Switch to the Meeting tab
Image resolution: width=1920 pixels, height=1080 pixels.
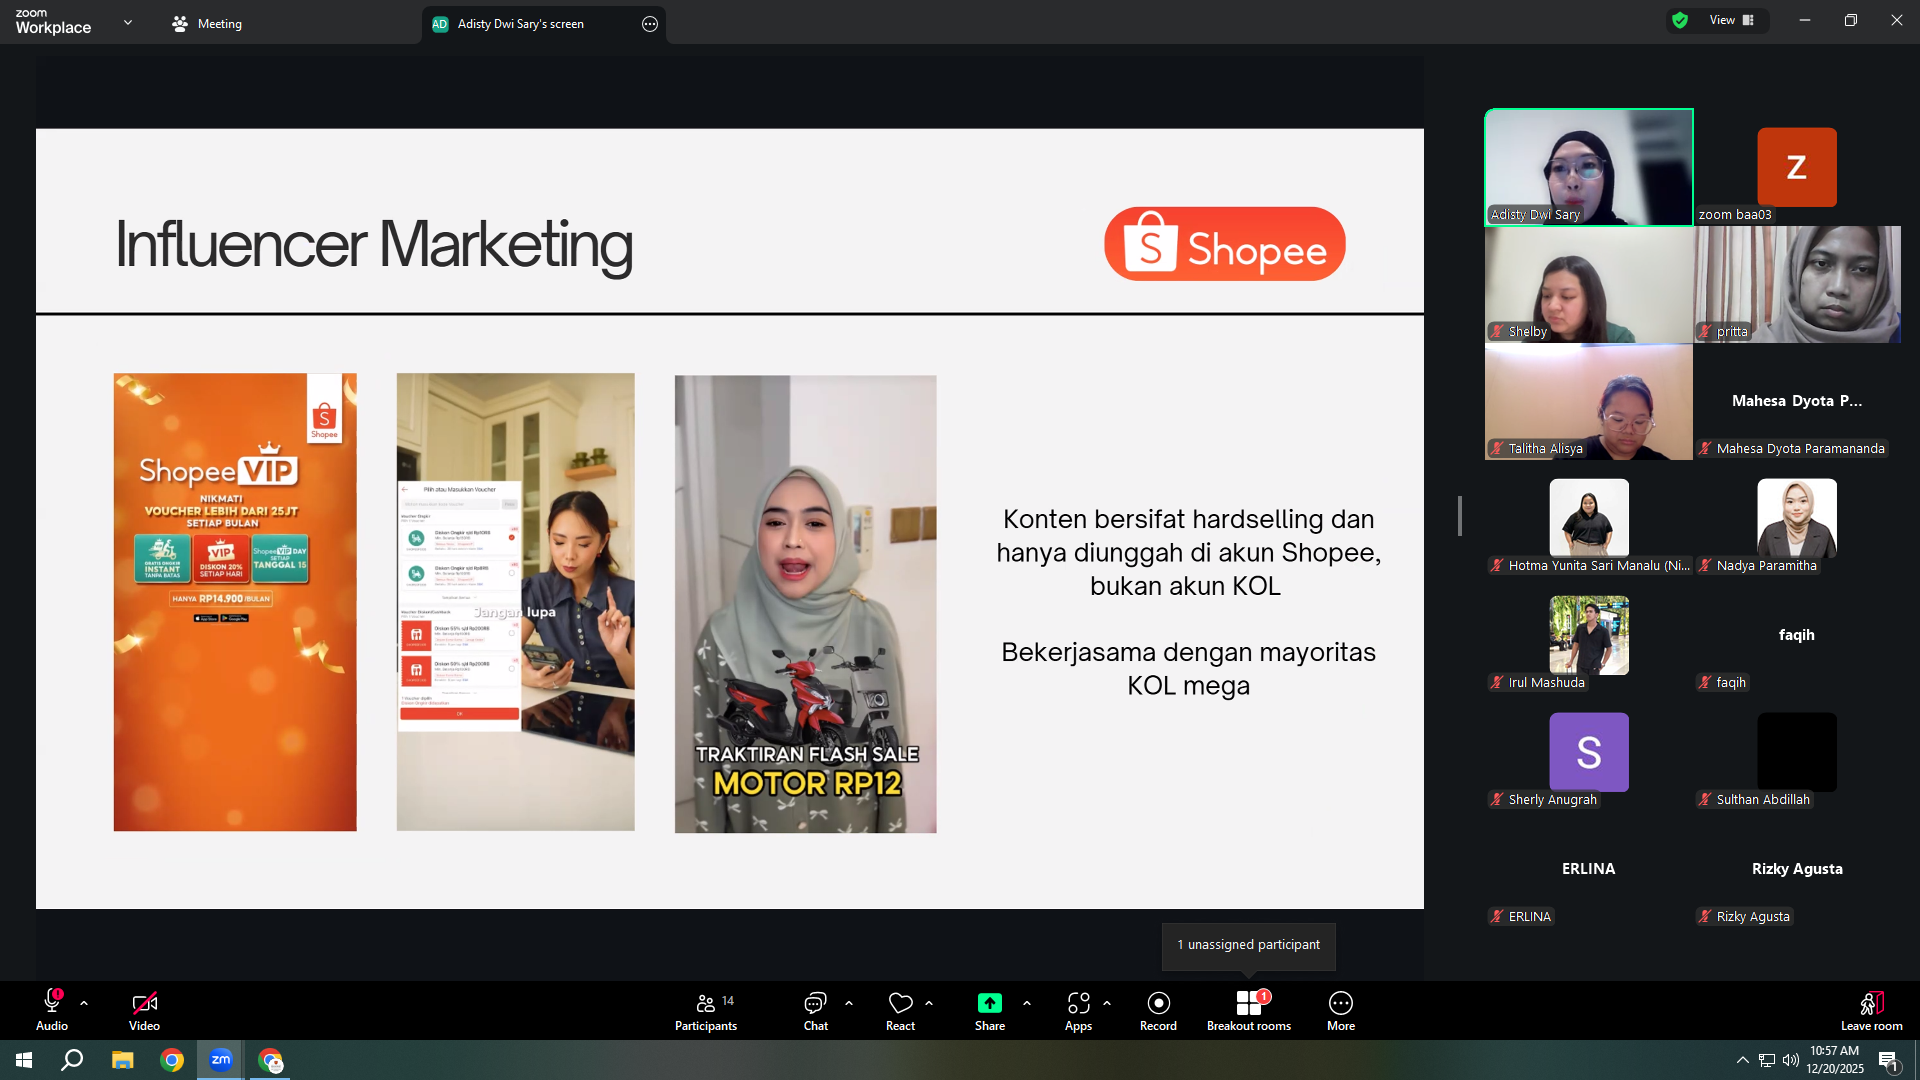point(207,24)
